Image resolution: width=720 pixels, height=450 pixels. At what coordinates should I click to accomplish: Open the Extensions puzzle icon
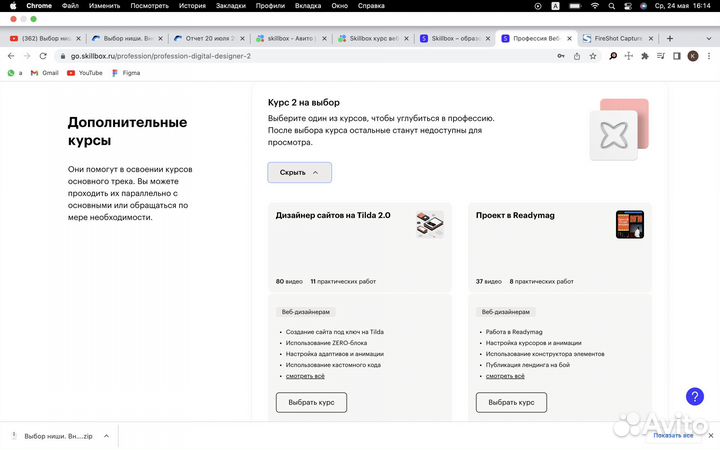pyautogui.click(x=645, y=56)
